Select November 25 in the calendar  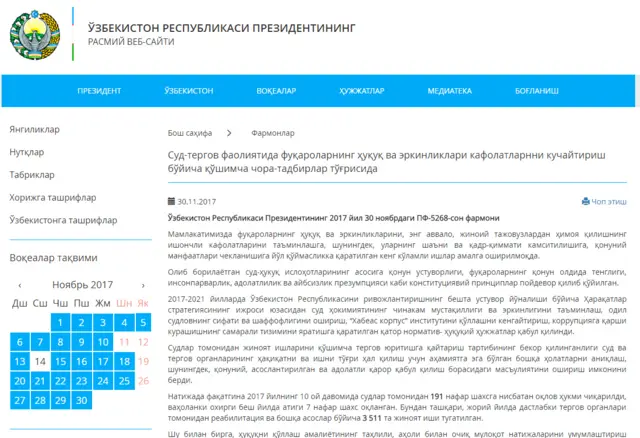[x=124, y=381]
